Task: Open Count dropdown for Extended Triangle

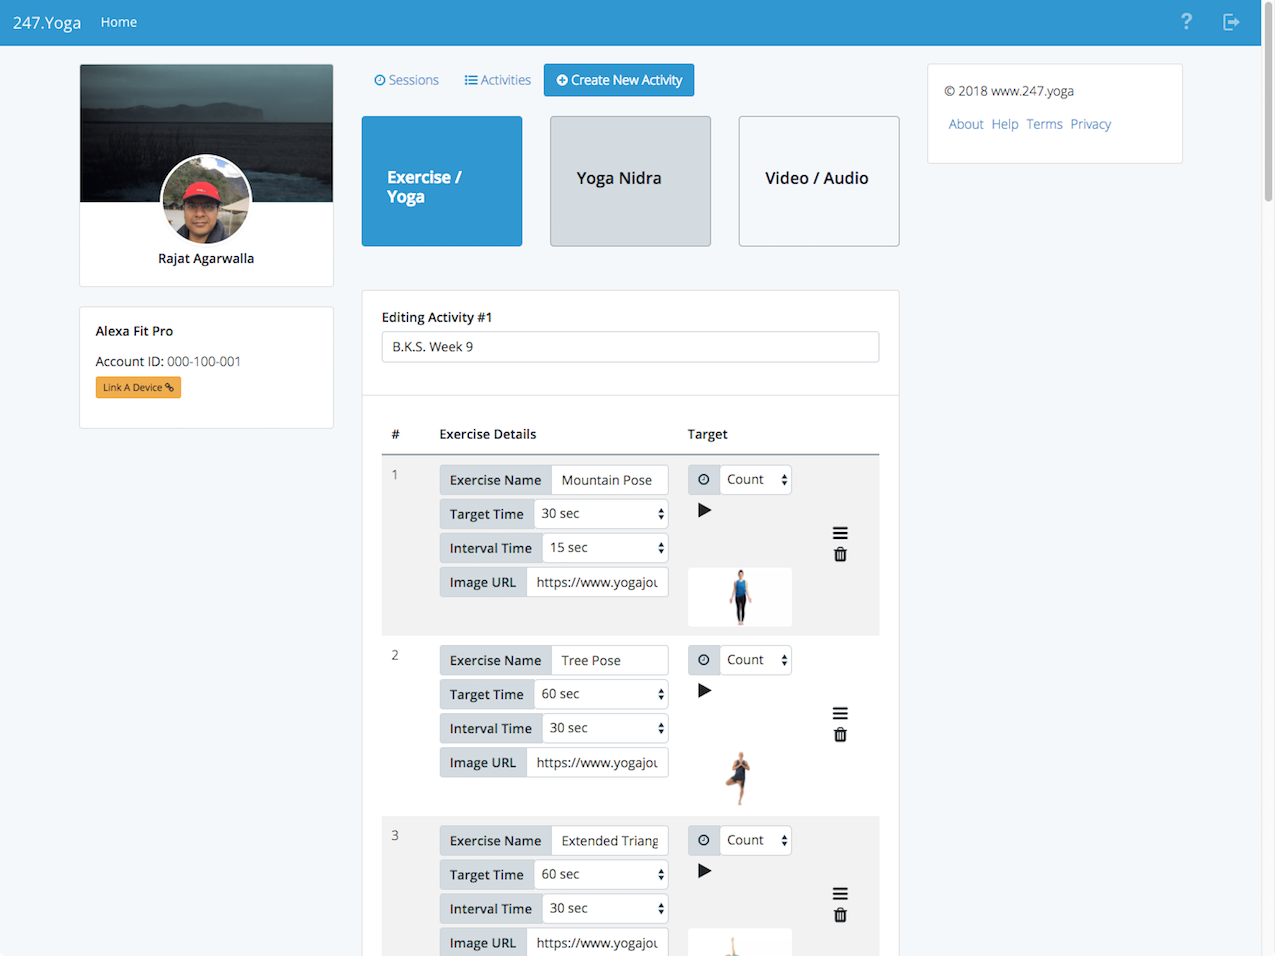Action: pyautogui.click(x=756, y=840)
